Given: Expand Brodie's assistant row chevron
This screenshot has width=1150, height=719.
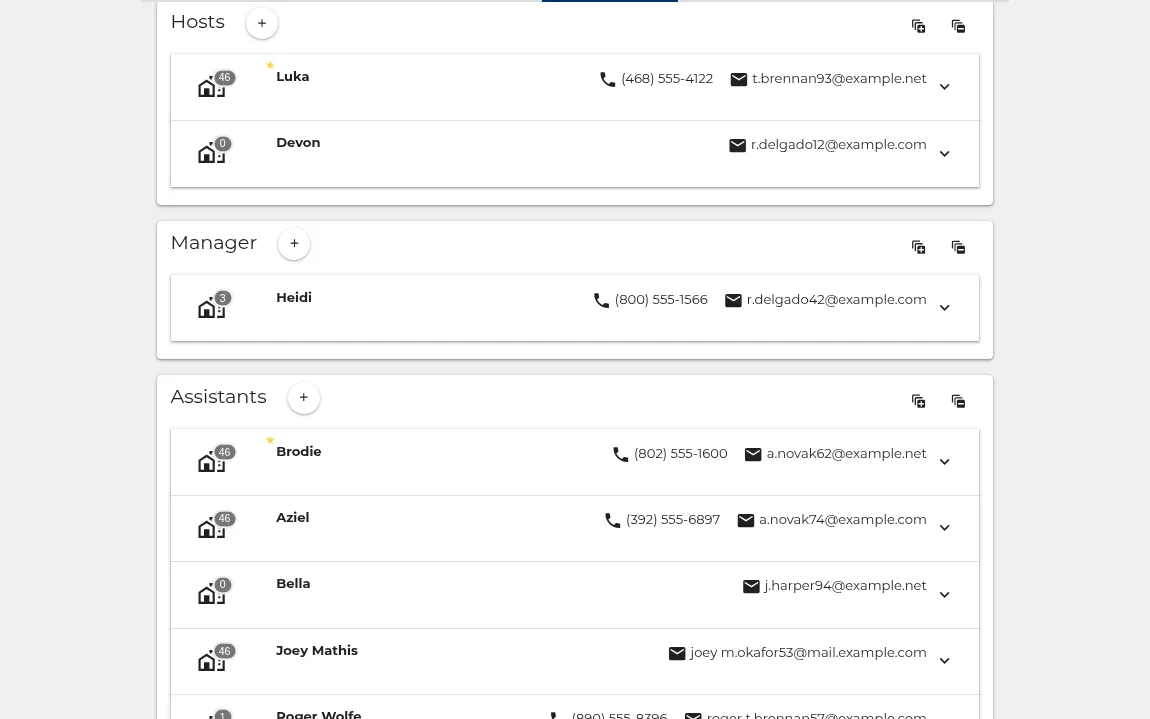Looking at the screenshot, I should tap(945, 461).
